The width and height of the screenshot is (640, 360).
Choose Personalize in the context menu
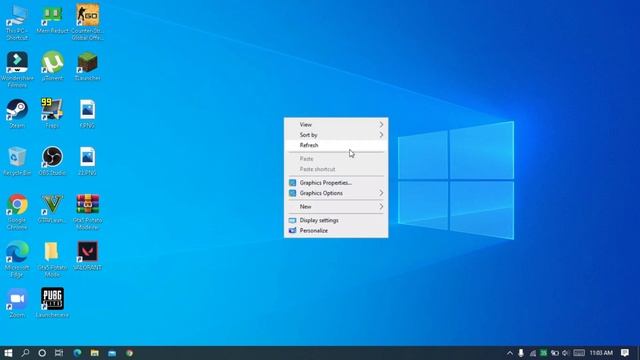pos(336,231)
